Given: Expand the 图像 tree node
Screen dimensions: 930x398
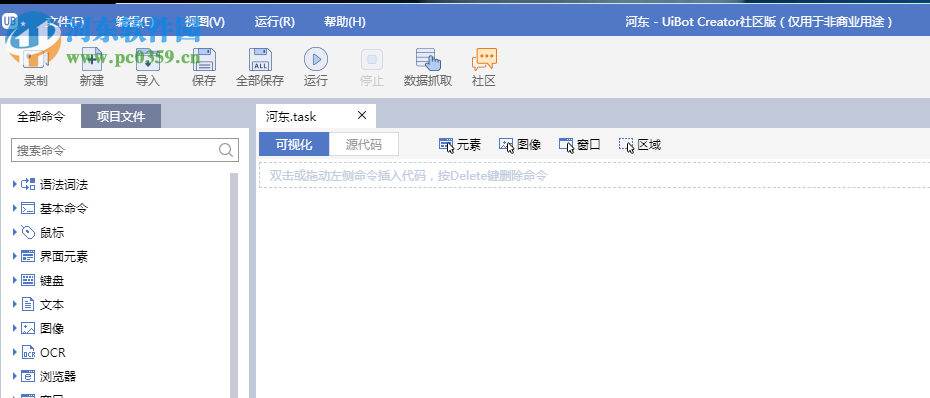Looking at the screenshot, I should (x=15, y=328).
